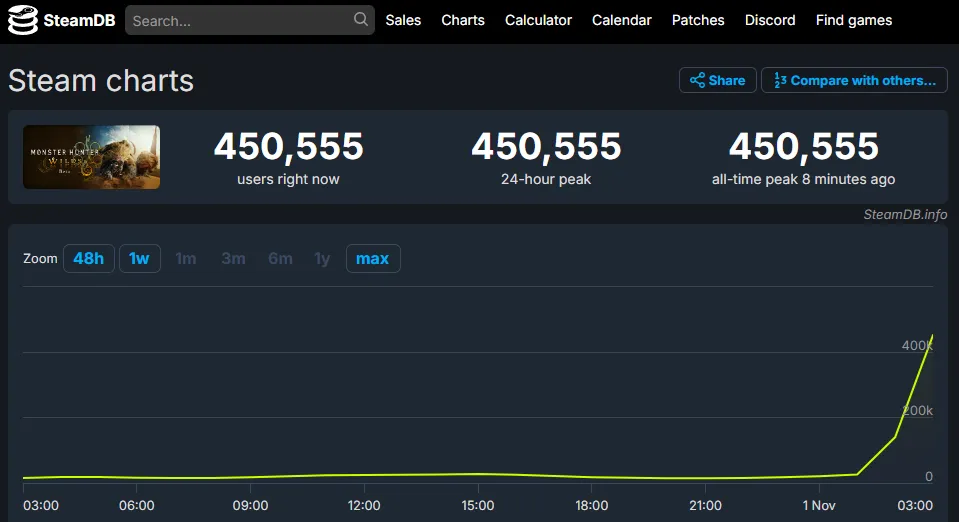Click the 09:00 axis label
Image resolution: width=959 pixels, height=522 pixels.
[250, 505]
